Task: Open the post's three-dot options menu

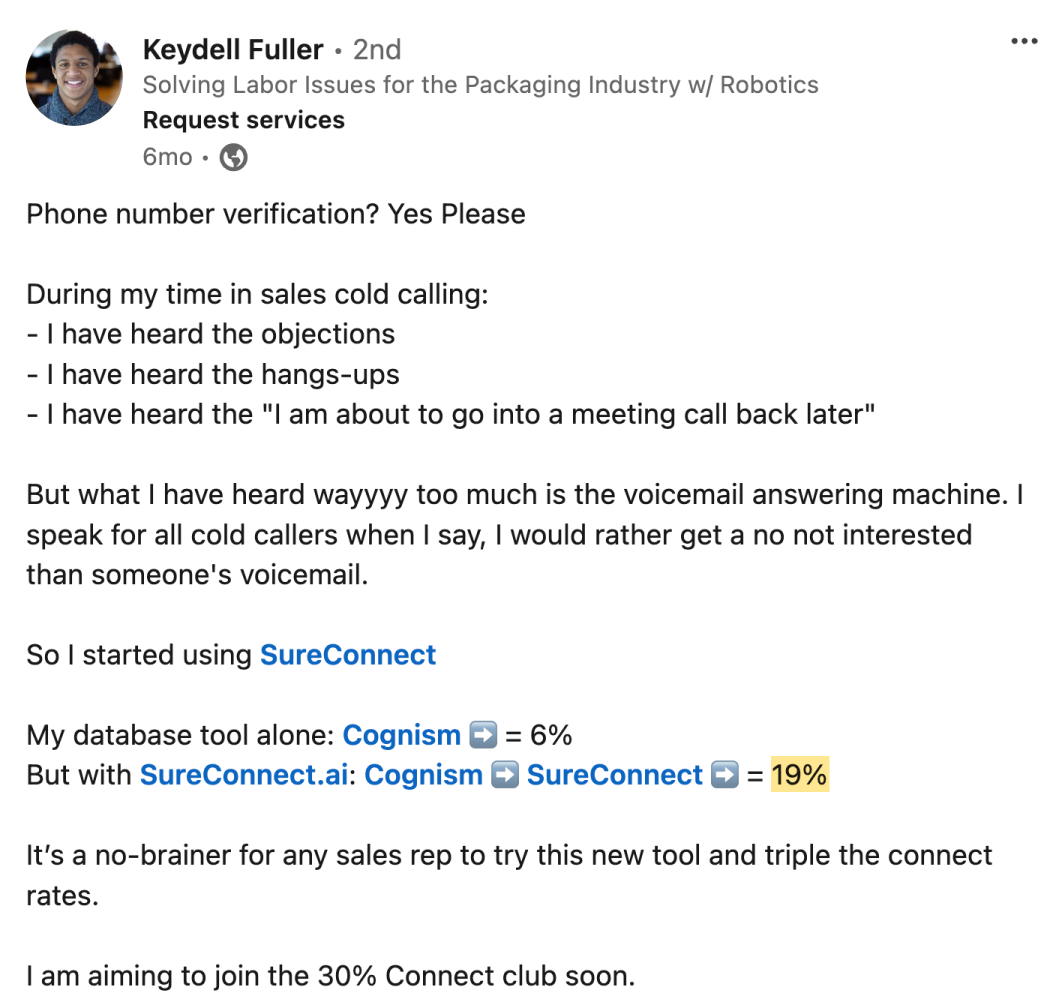Action: [1025, 42]
